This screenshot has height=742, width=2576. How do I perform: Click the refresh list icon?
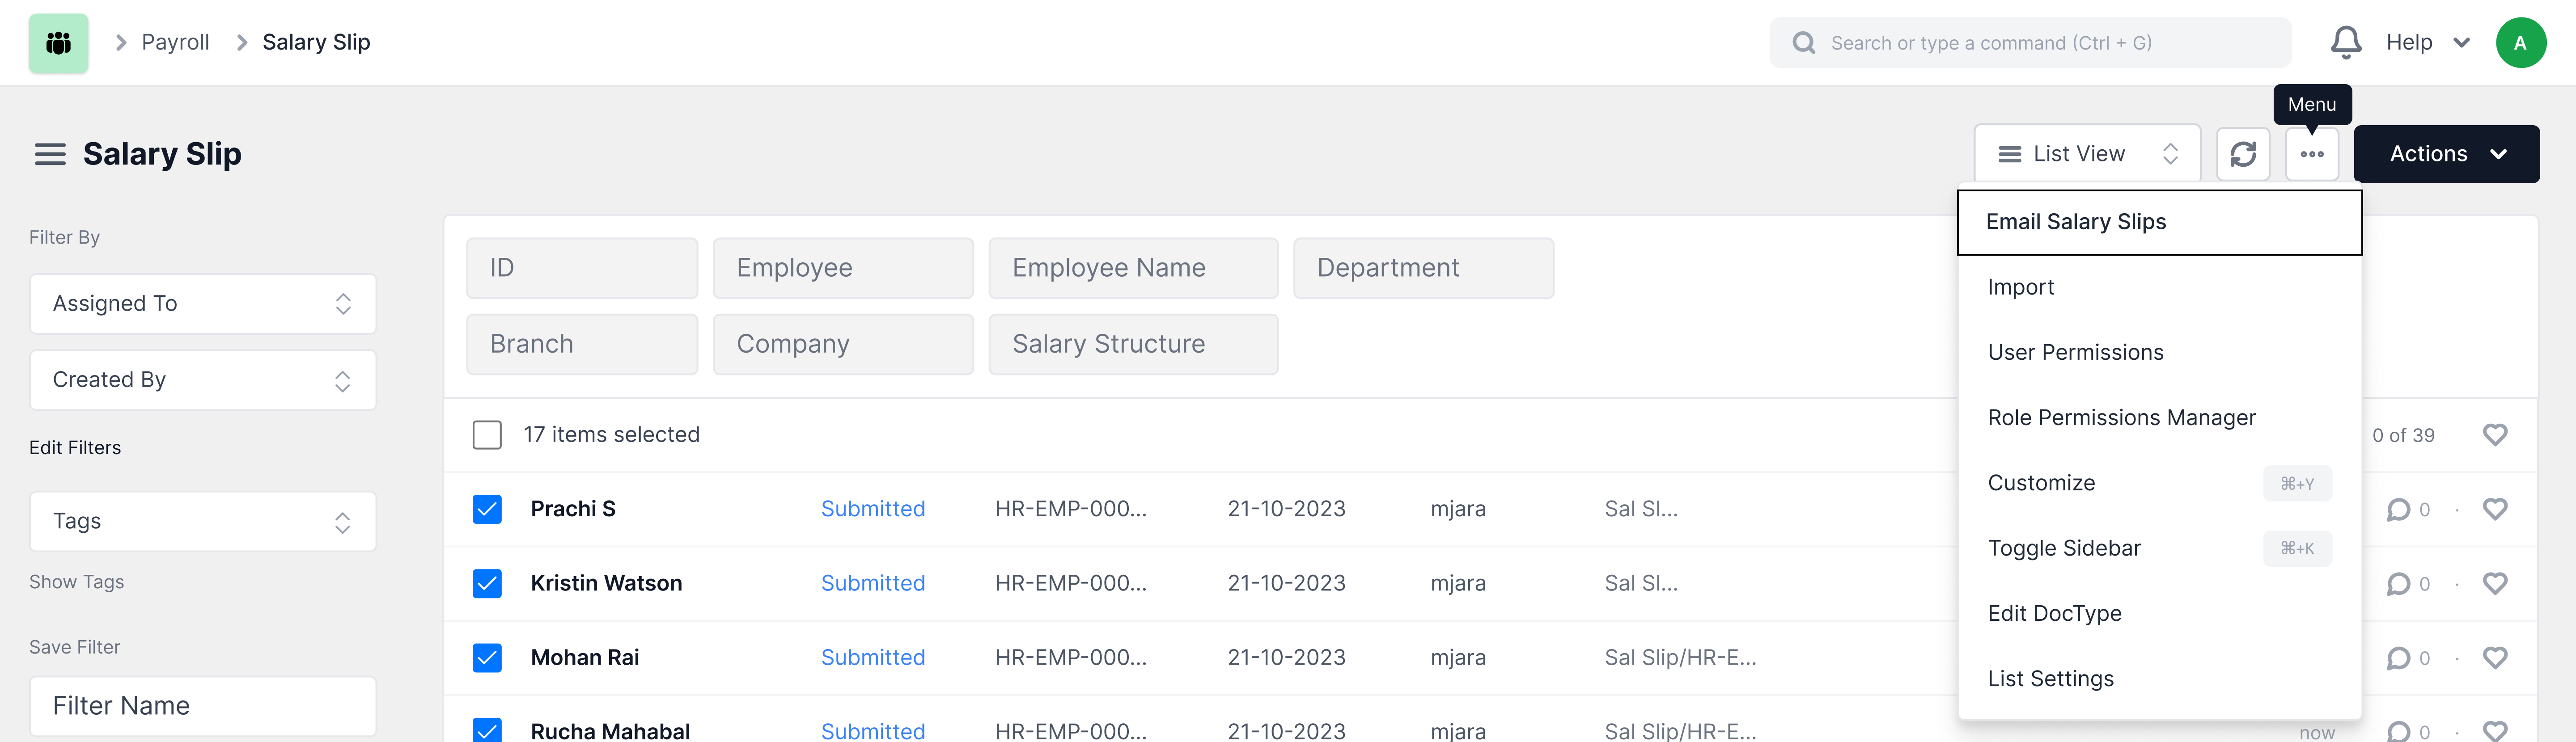[2243, 154]
